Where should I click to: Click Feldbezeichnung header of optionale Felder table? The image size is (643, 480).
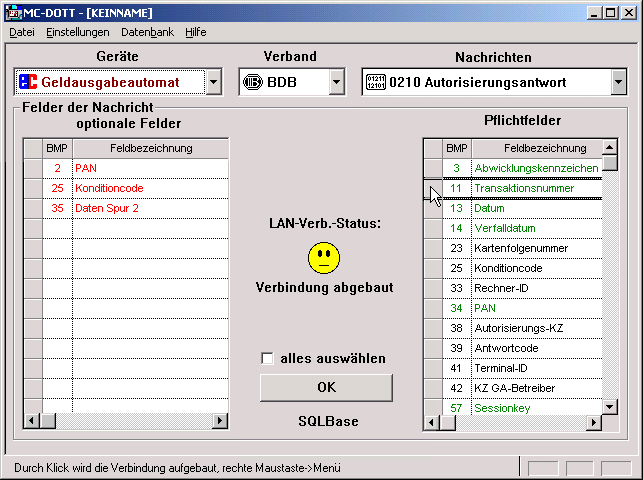click(x=151, y=148)
